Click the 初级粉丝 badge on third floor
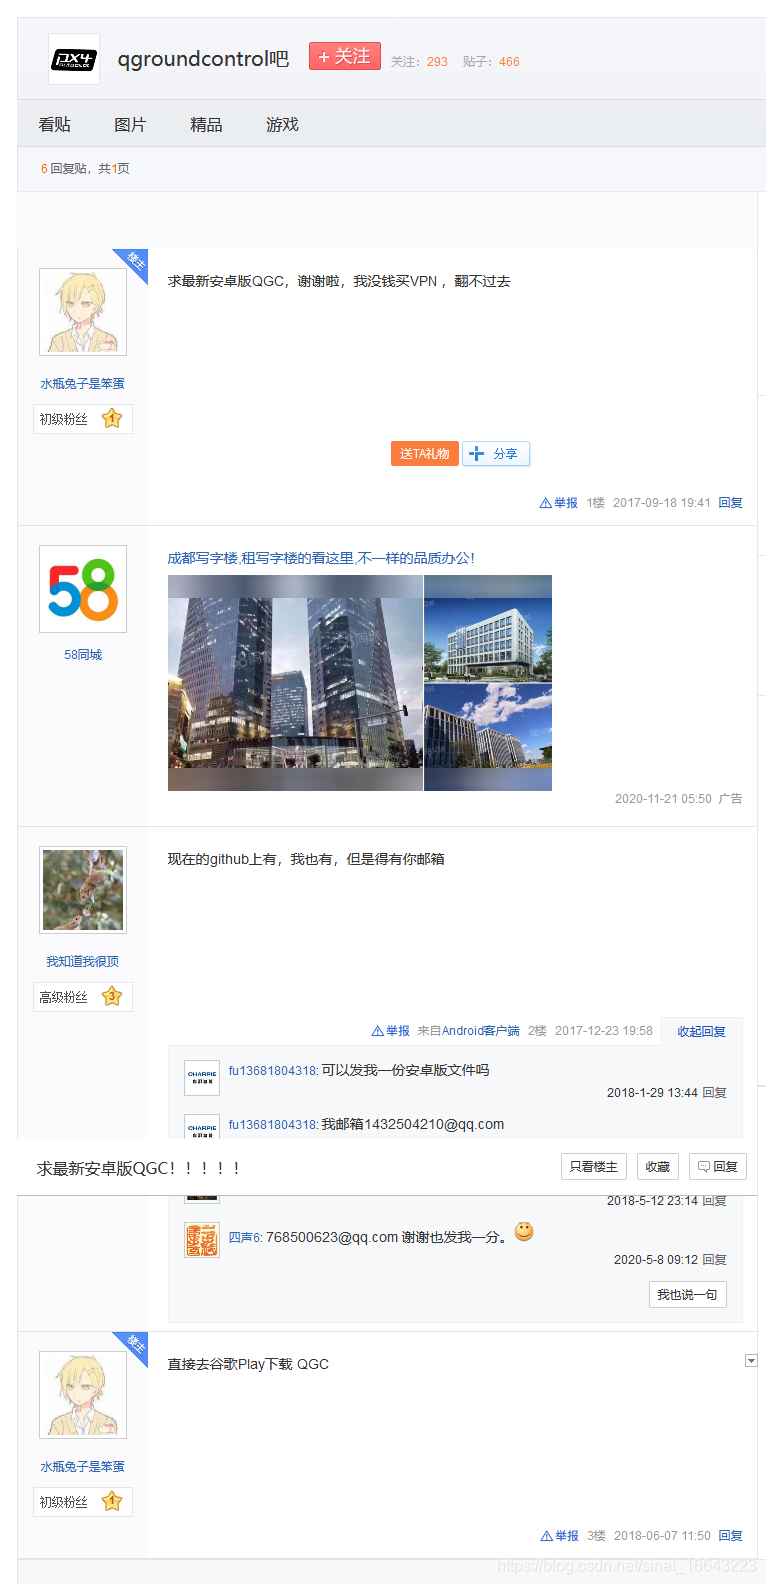The image size is (766, 1584). (83, 1502)
